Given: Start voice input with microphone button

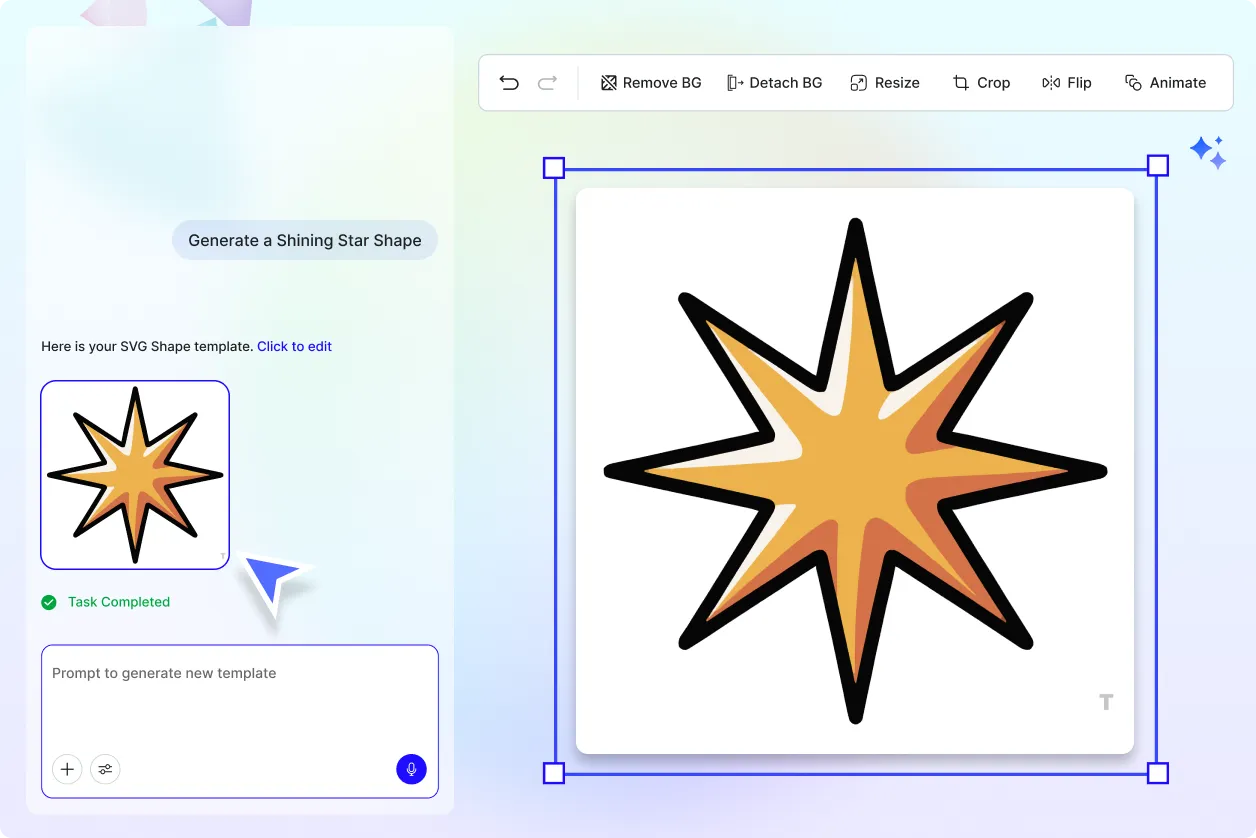Looking at the screenshot, I should [411, 769].
